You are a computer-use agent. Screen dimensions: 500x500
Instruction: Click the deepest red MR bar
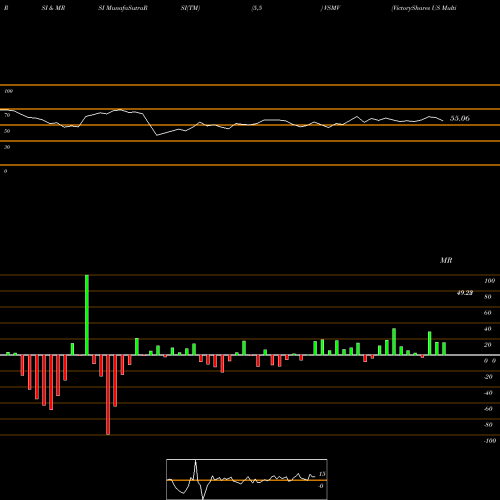[108, 395]
